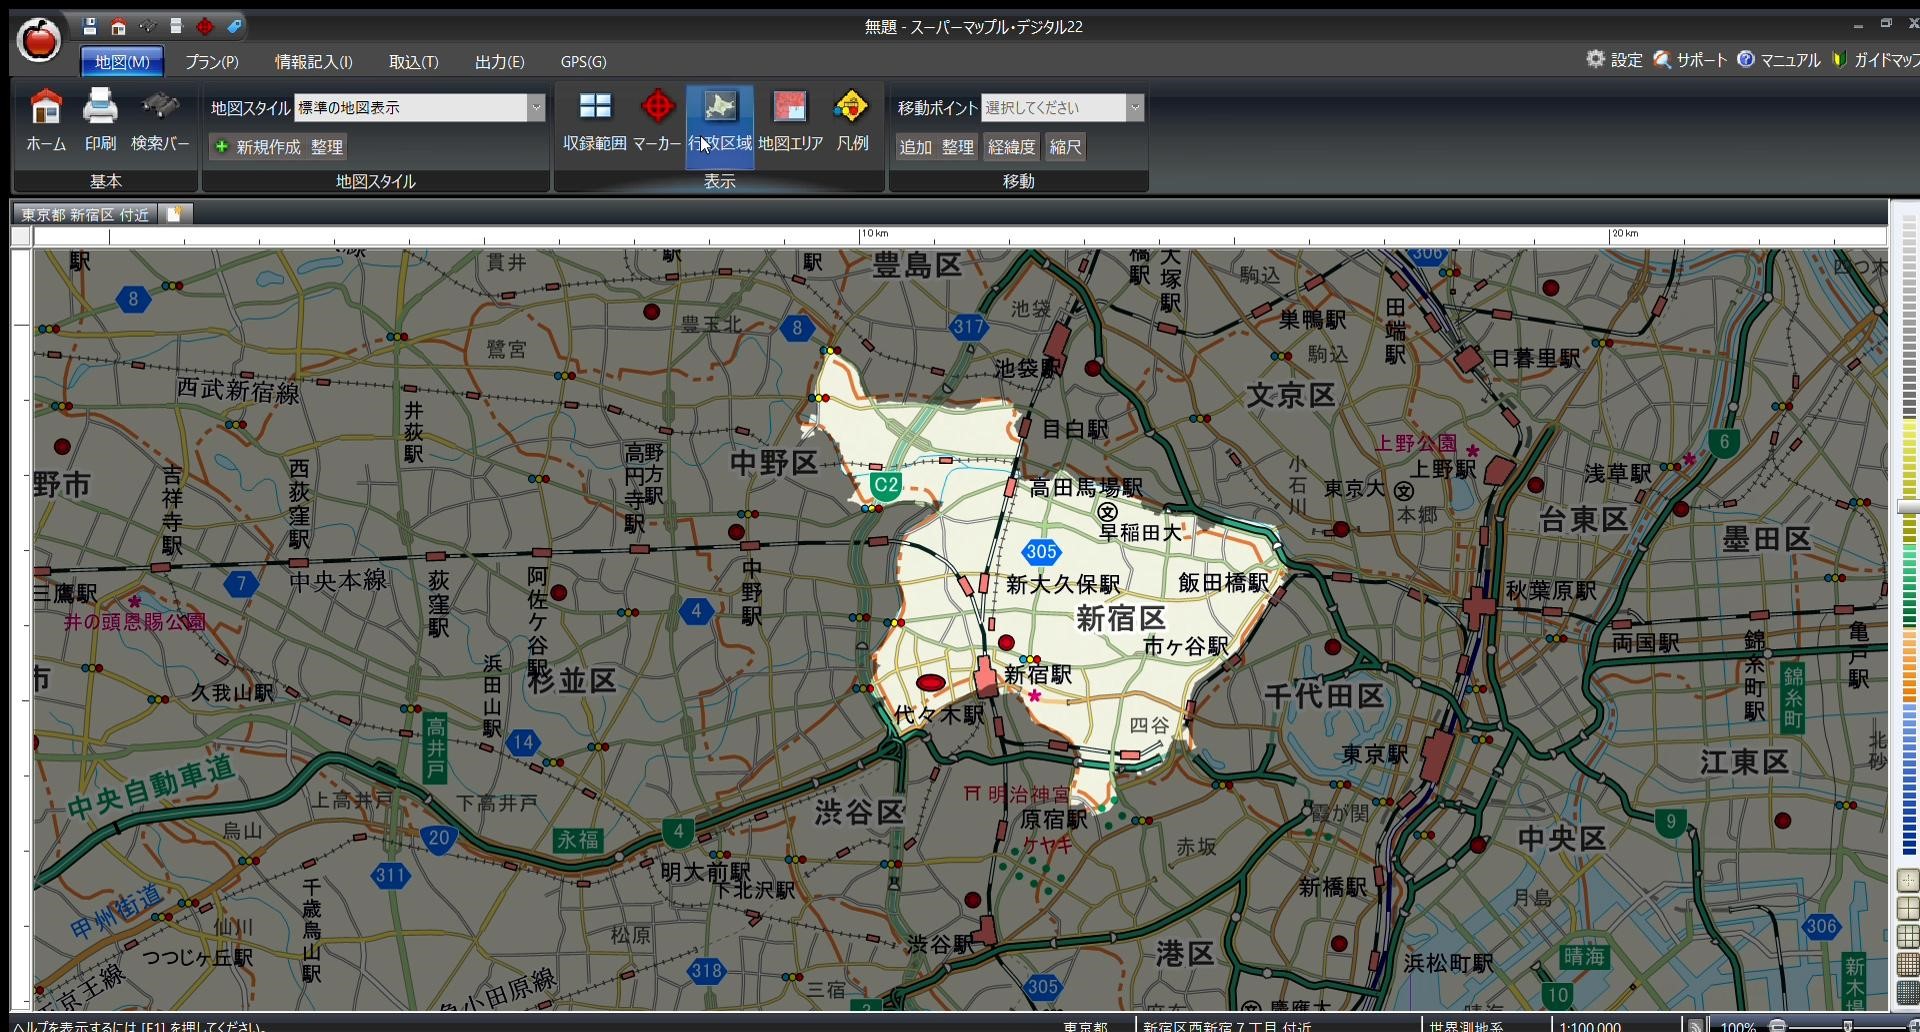The image size is (1920, 1032).
Task: Select the crosshair grid button on right panel
Action: (x=1908, y=881)
